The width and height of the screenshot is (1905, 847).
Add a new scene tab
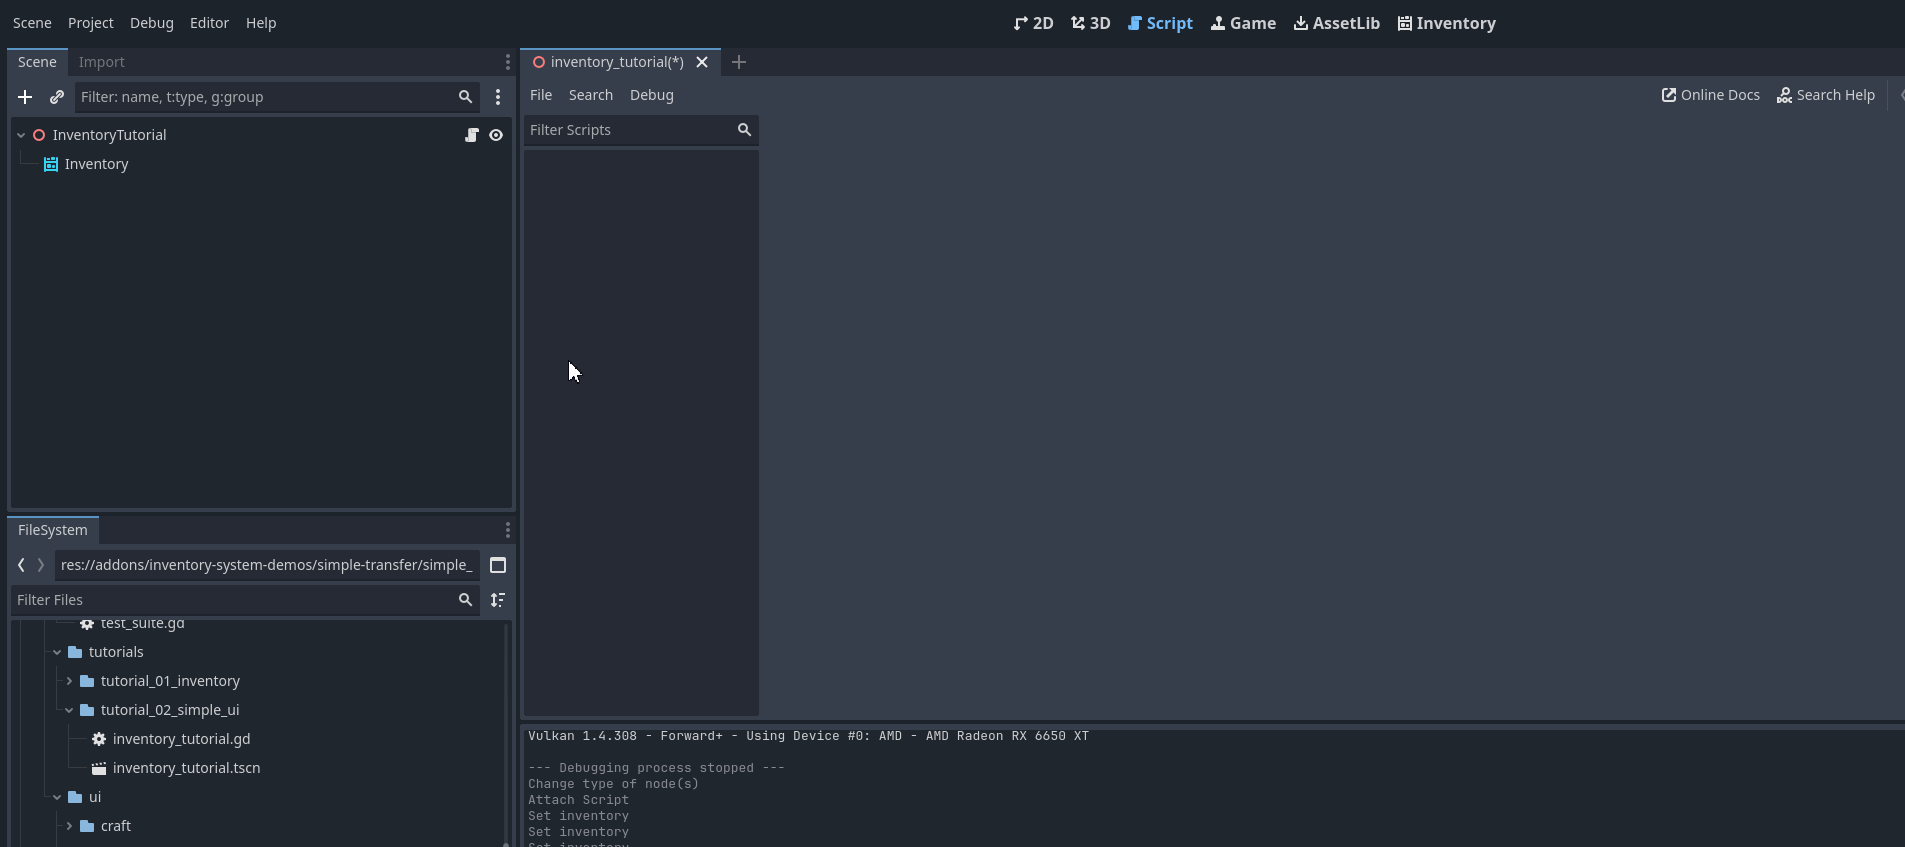pyautogui.click(x=739, y=62)
